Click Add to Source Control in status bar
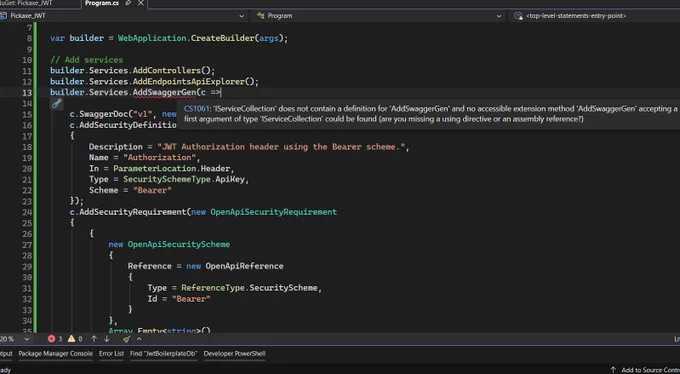Image resolution: width=680 pixels, height=374 pixels. click(646, 370)
